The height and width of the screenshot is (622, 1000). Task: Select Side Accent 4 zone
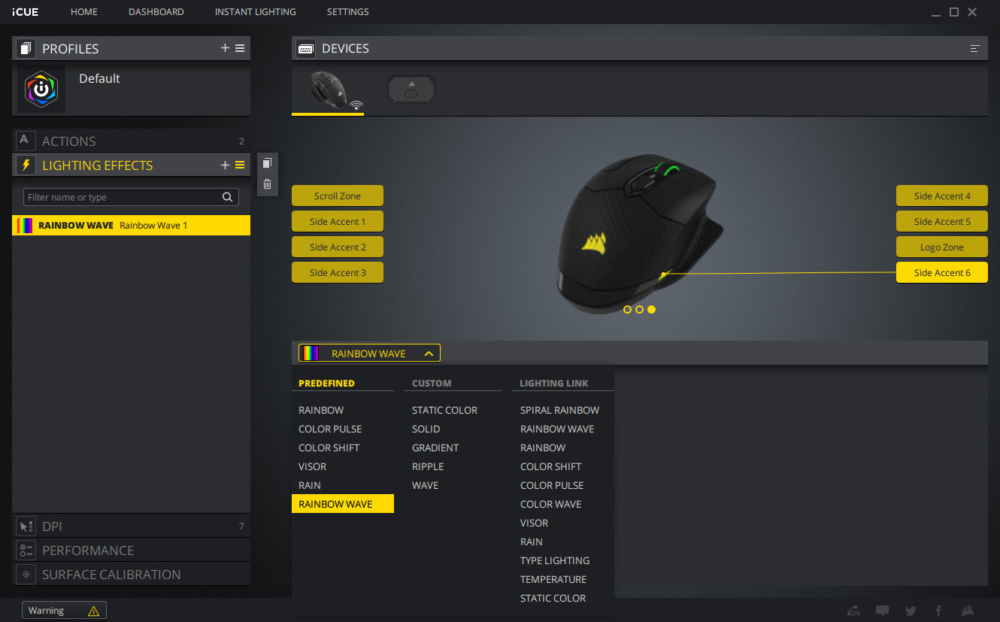click(942, 196)
